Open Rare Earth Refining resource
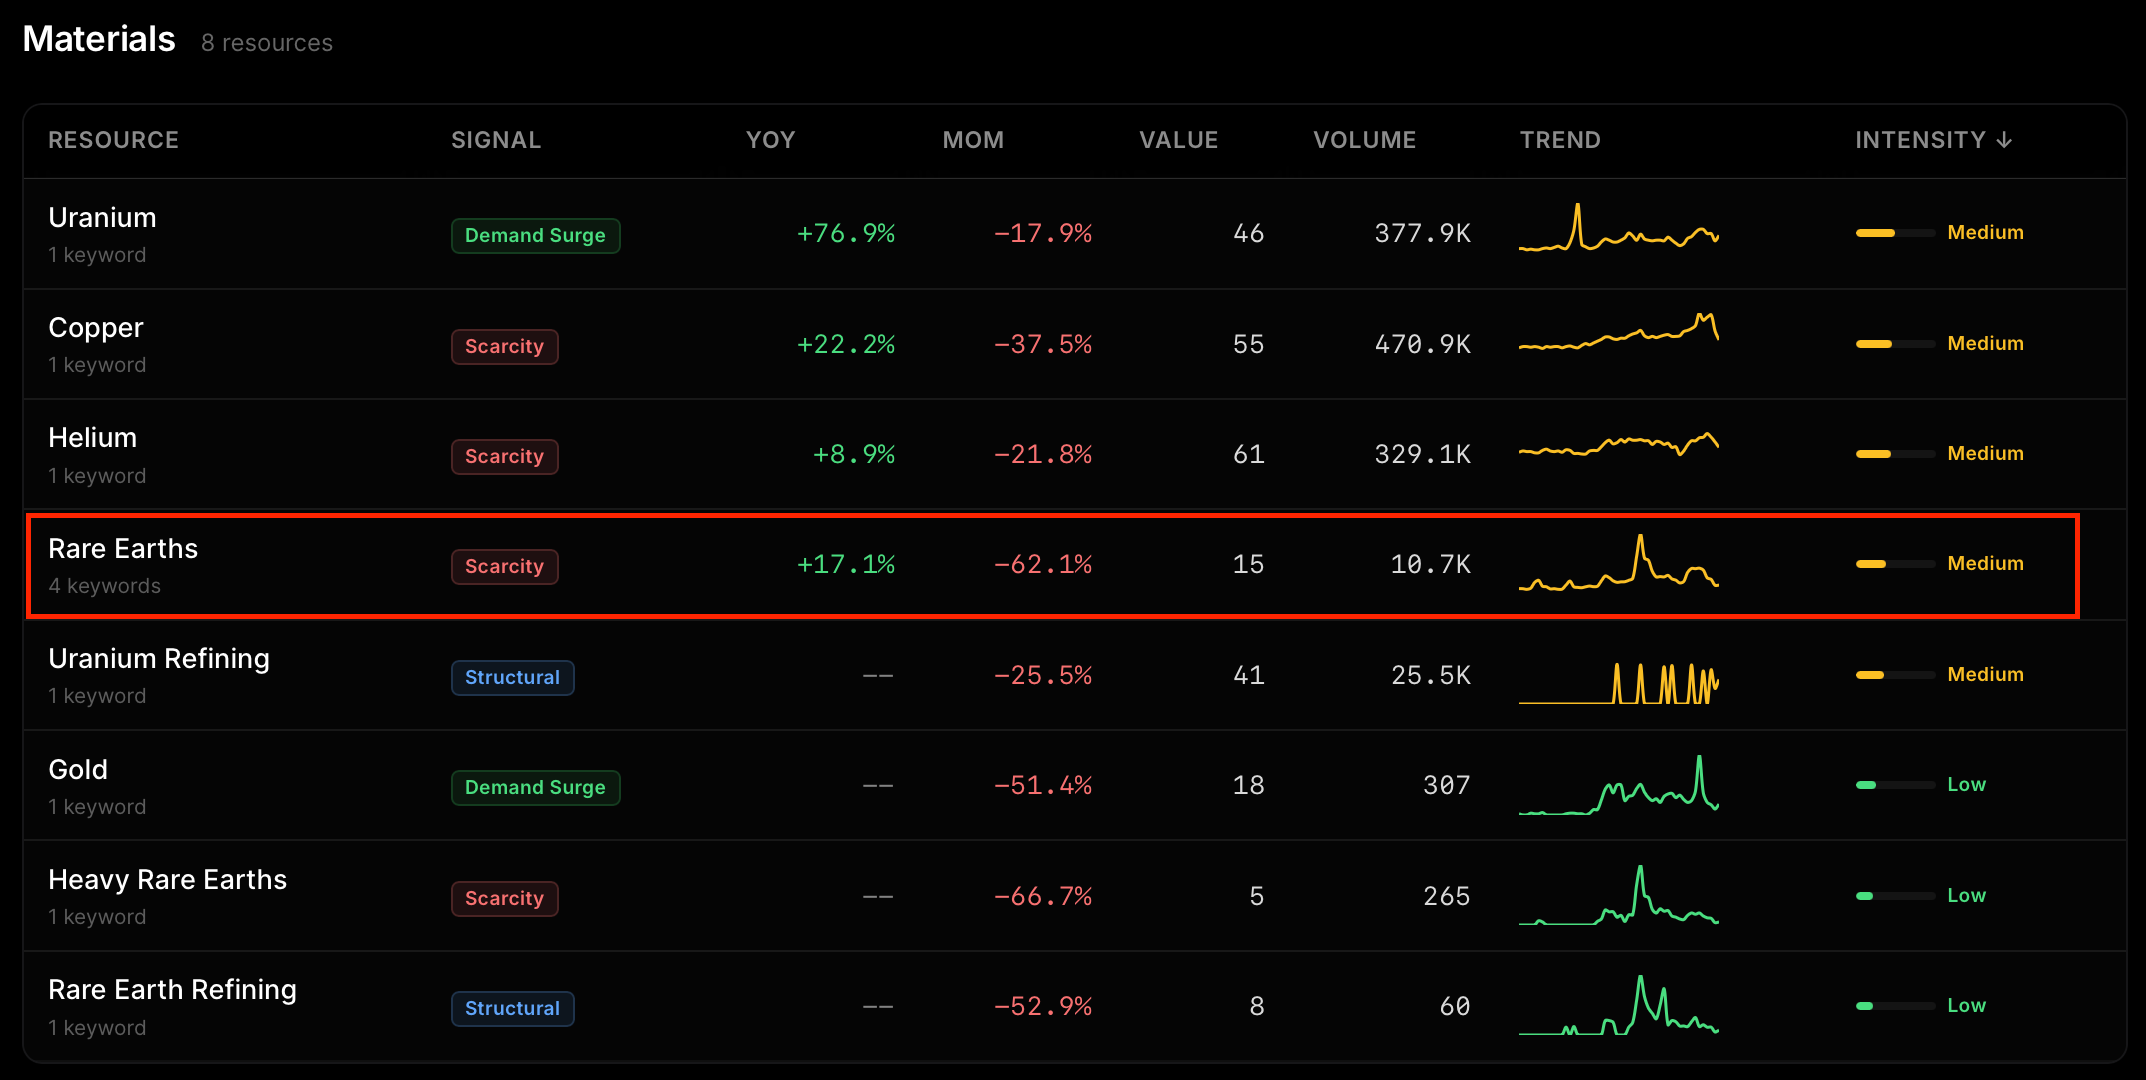 coord(172,990)
